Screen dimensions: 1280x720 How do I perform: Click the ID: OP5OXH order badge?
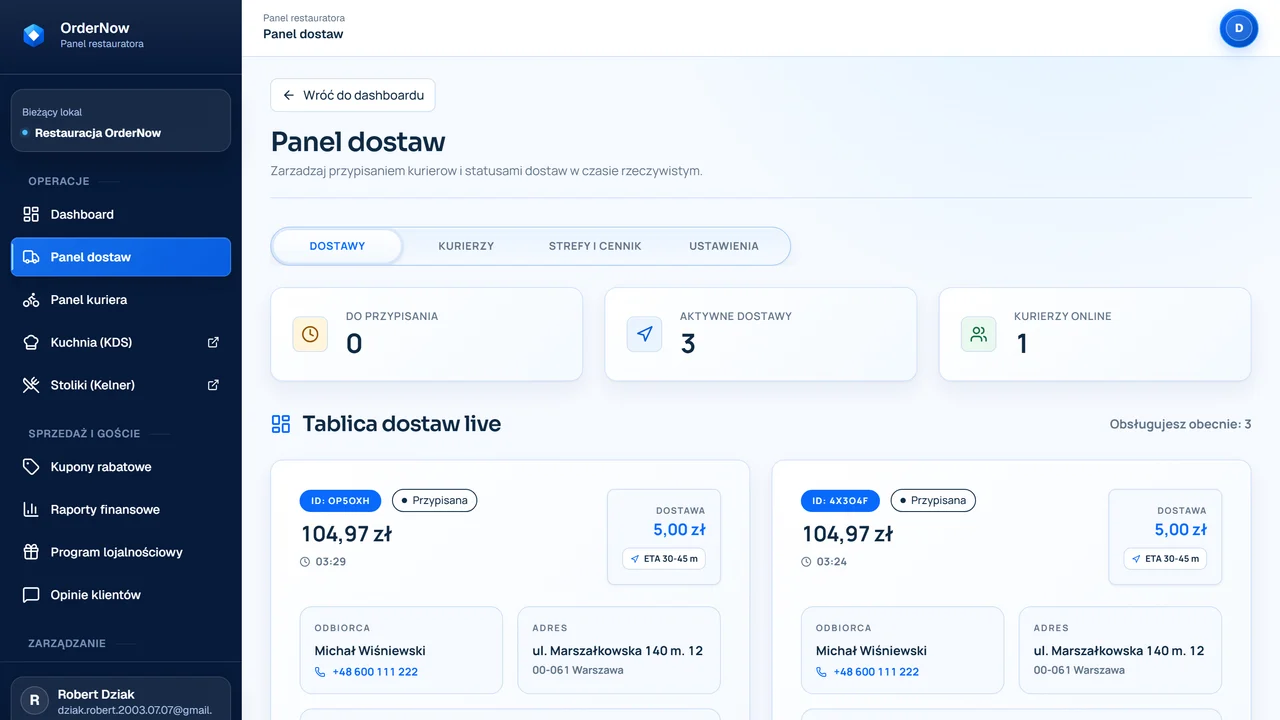tap(340, 500)
